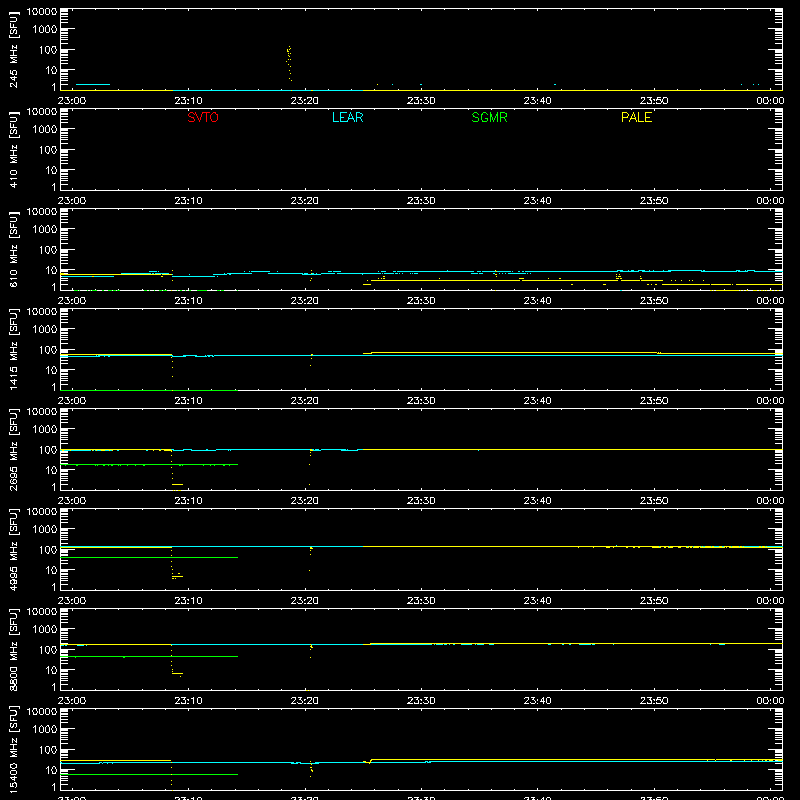Click 23:20 tick label under 1415 MHz panel
Screen dimensions: 800x800
[305, 401]
